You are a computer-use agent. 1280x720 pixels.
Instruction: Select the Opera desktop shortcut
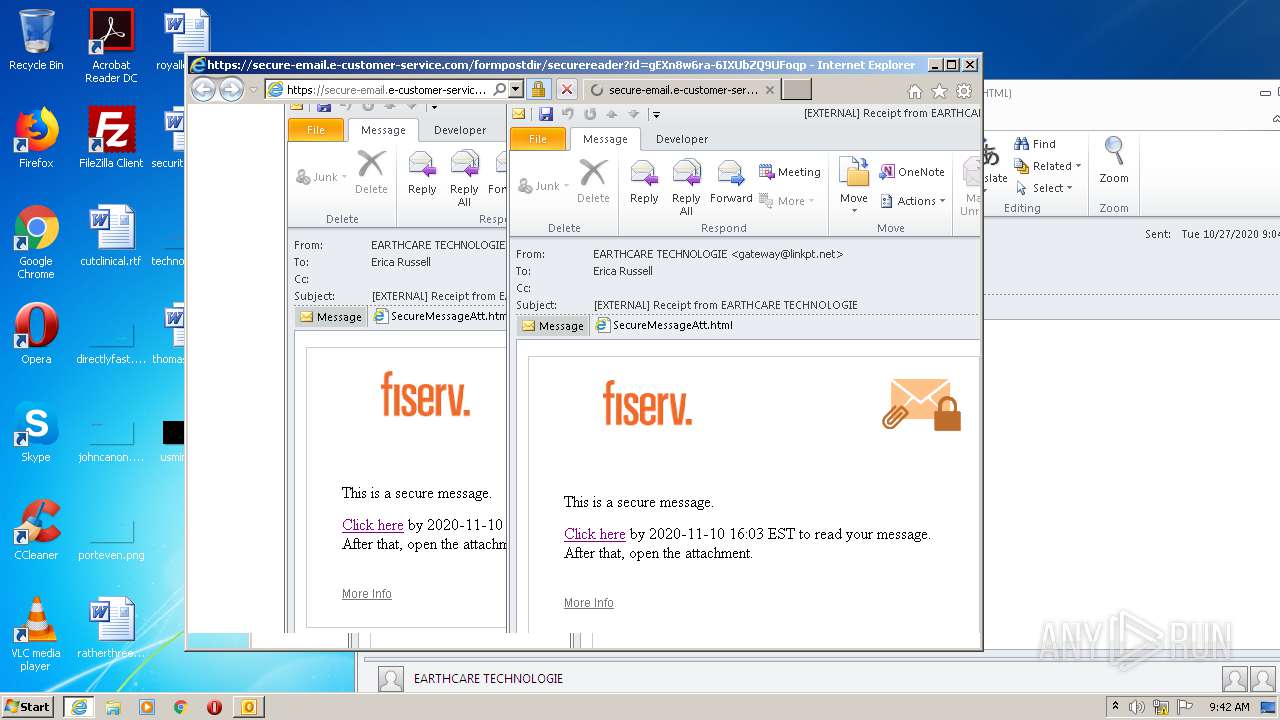coord(36,334)
